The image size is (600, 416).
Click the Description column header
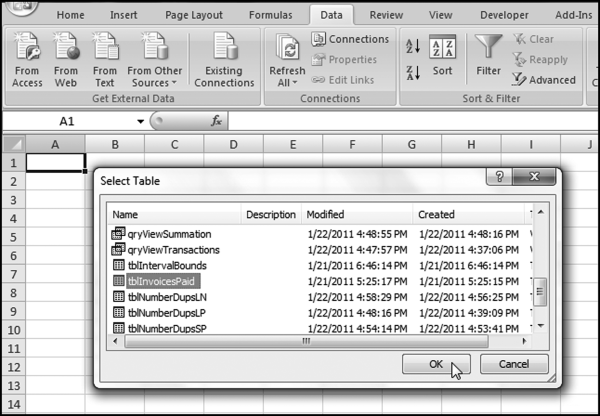[271, 214]
